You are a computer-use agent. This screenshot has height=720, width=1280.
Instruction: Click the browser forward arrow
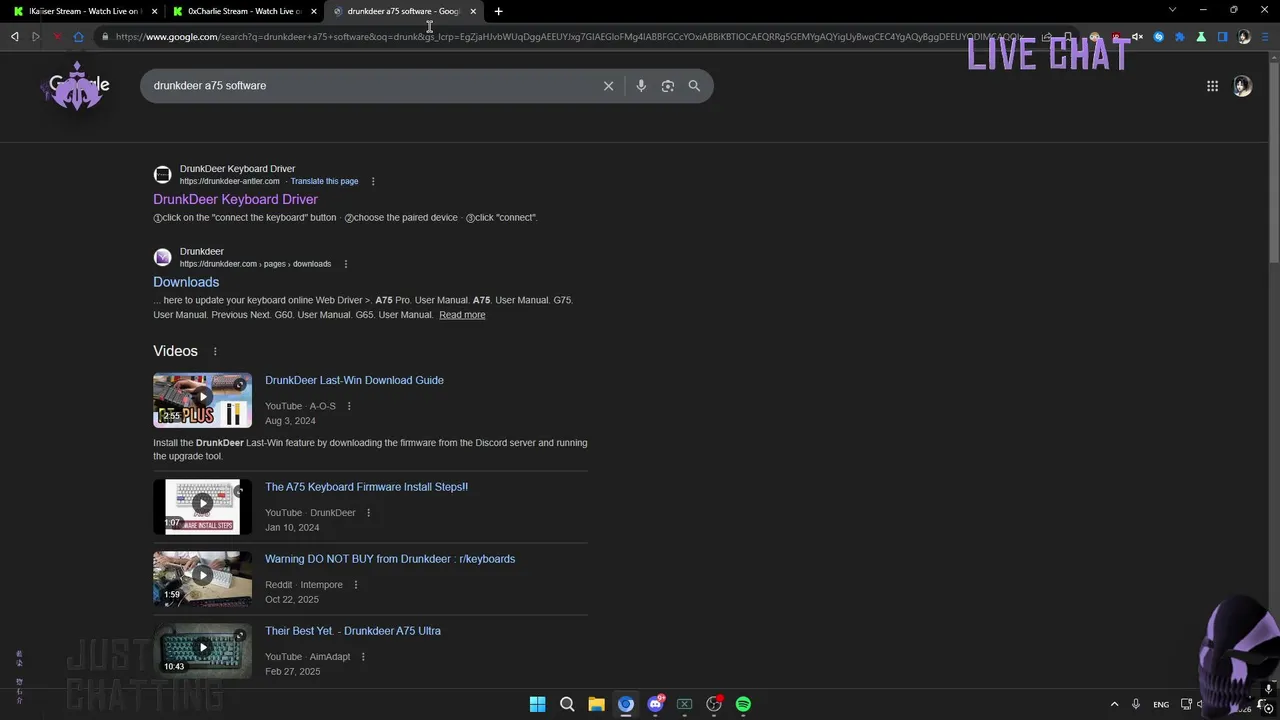click(x=36, y=37)
